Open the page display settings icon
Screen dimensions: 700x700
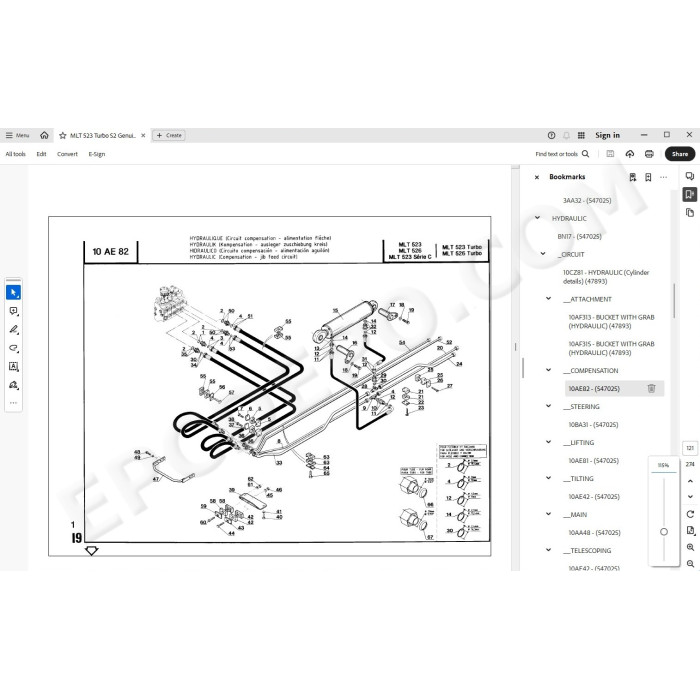point(690,530)
